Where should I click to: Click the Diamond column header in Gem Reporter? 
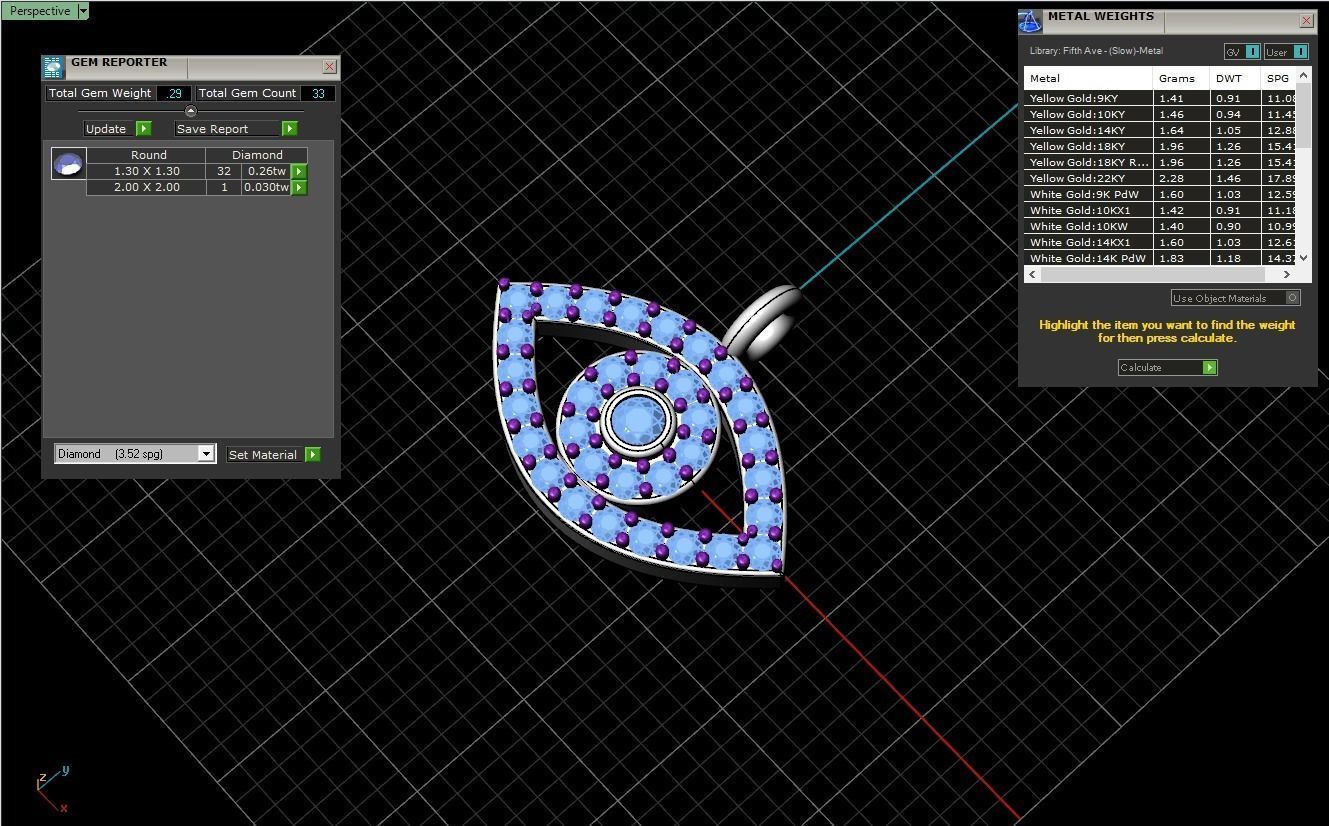click(257, 155)
